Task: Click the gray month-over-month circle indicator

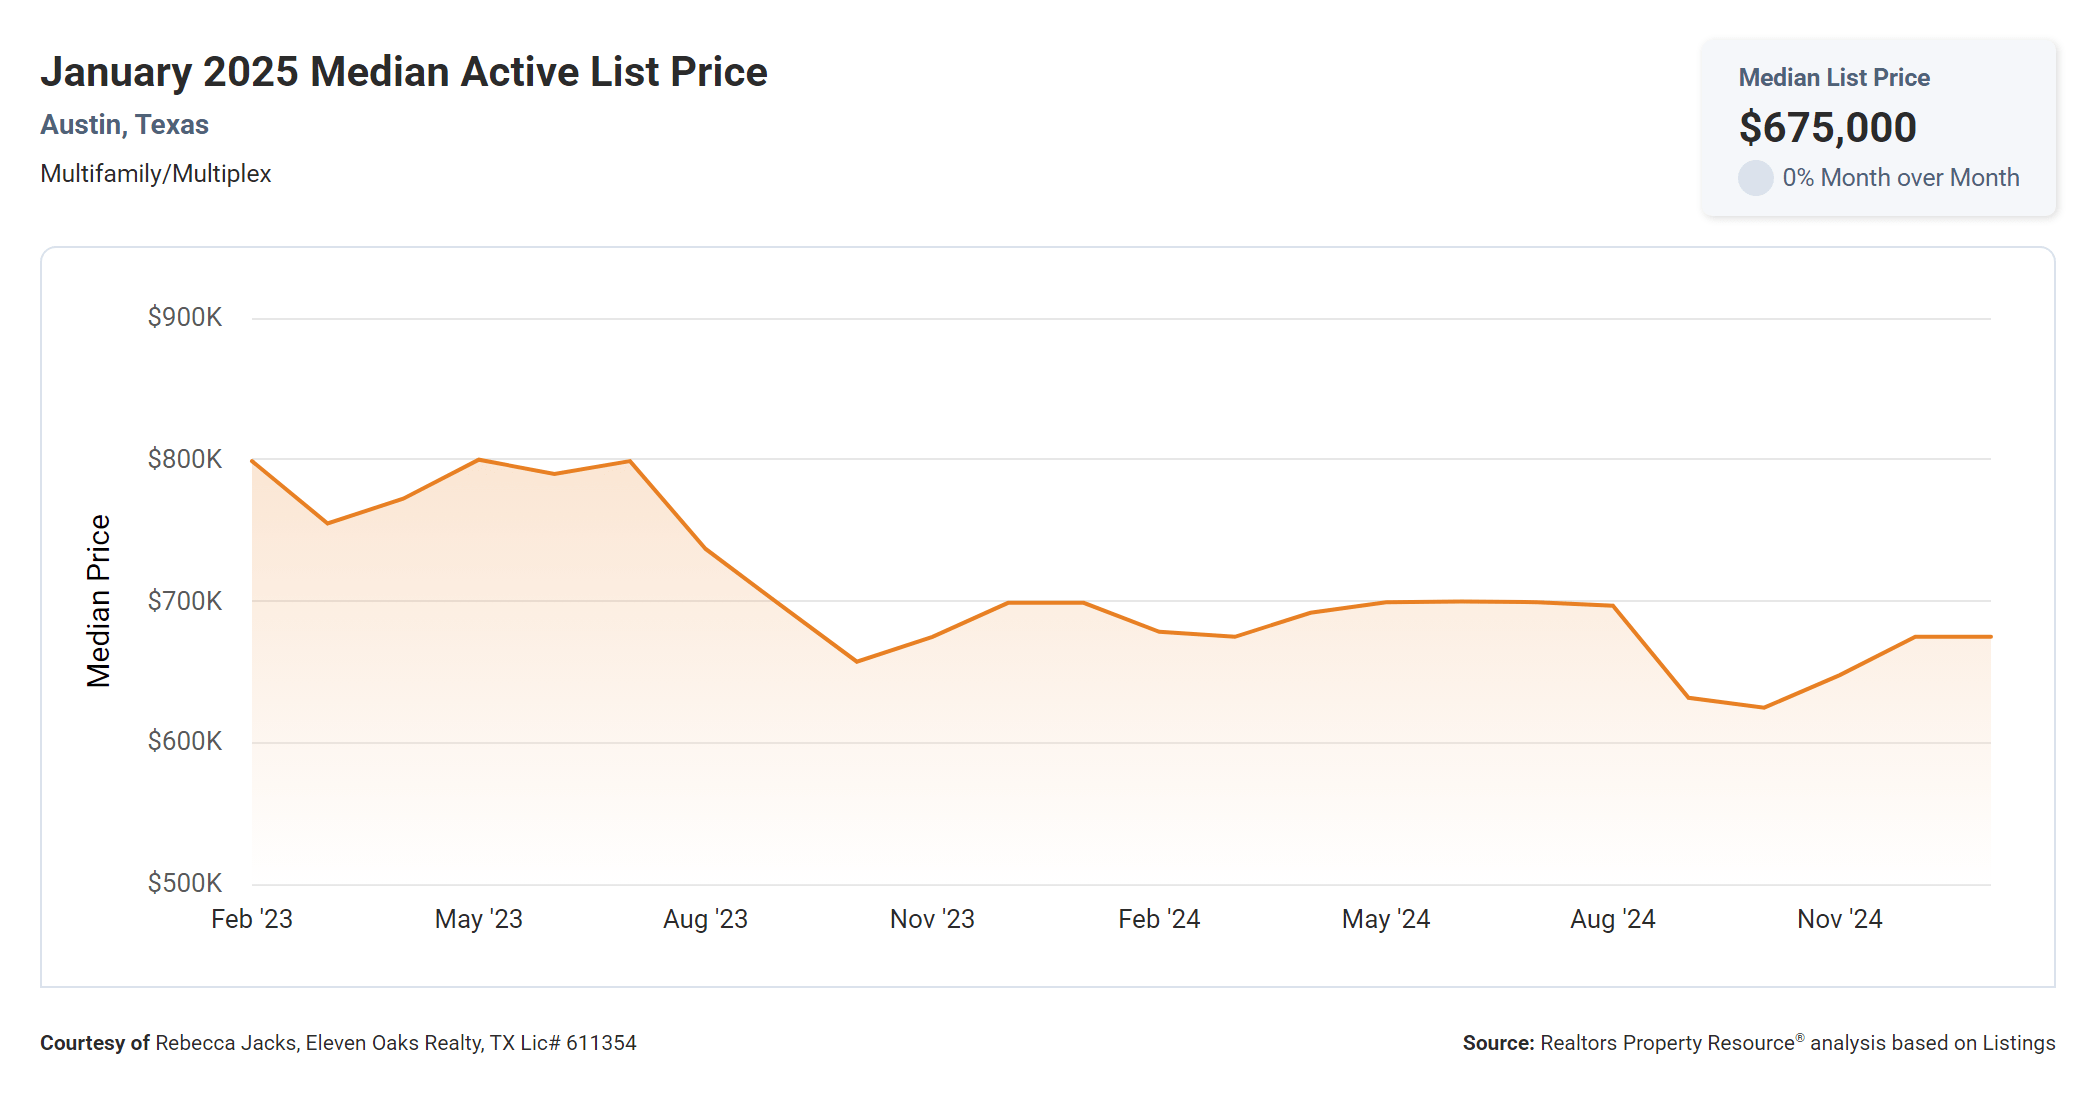Action: (1755, 178)
